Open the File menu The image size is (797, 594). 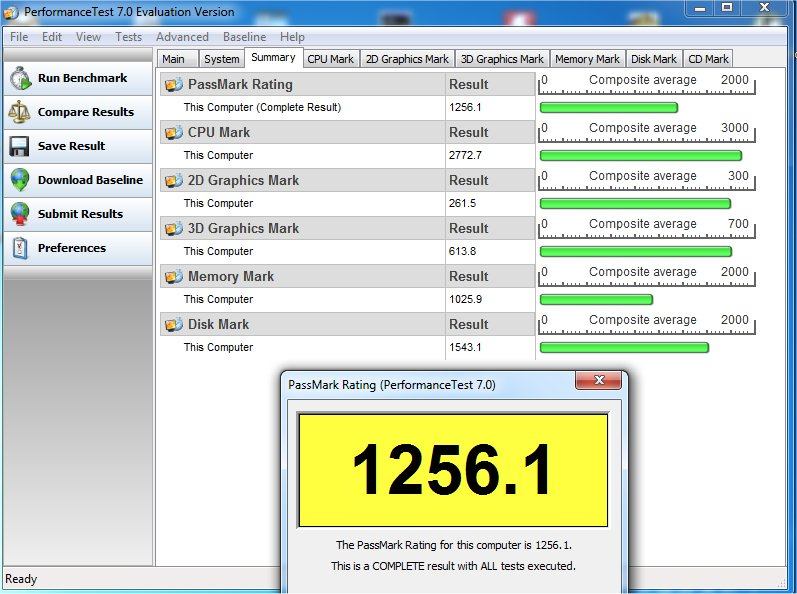pos(19,37)
